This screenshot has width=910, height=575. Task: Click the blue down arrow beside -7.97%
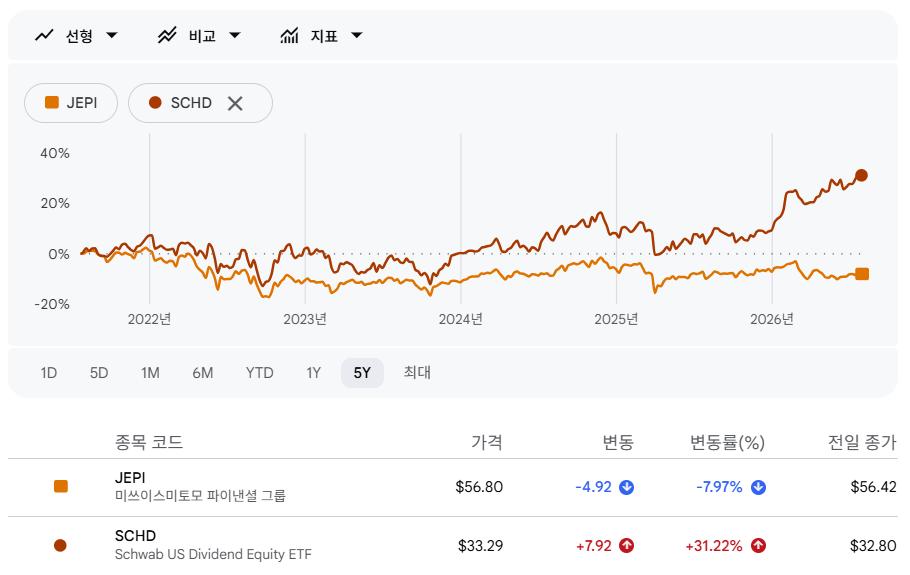click(758, 487)
